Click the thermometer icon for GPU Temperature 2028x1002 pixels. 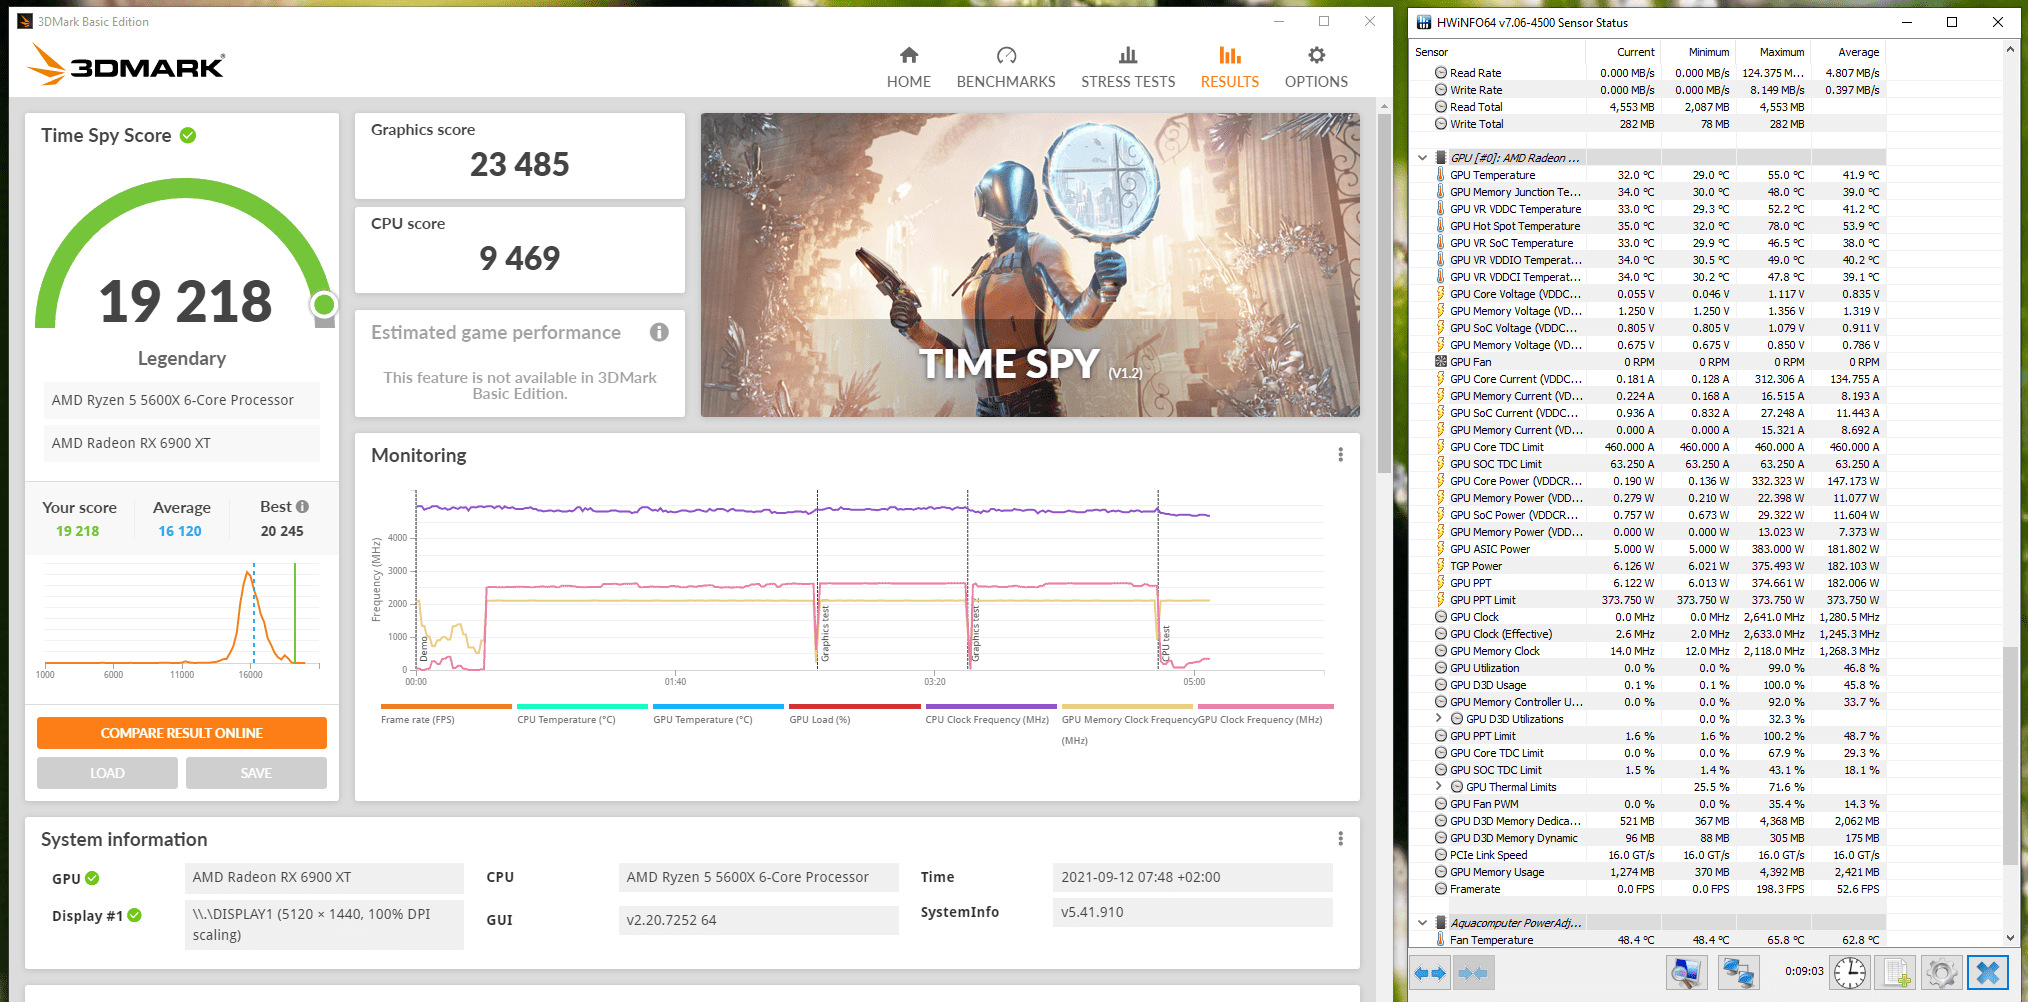(1441, 175)
